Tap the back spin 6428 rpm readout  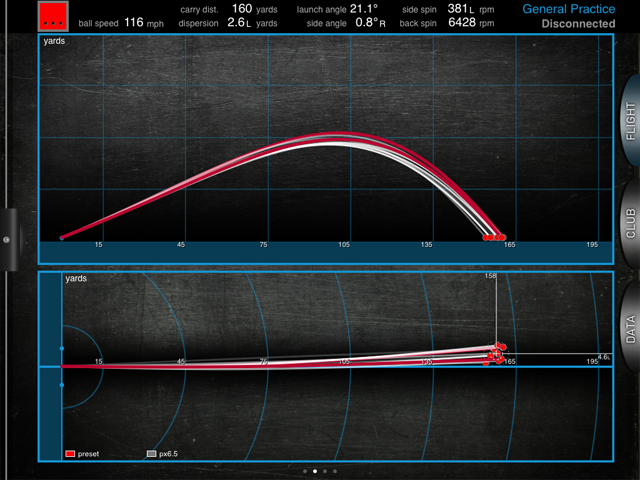point(458,21)
